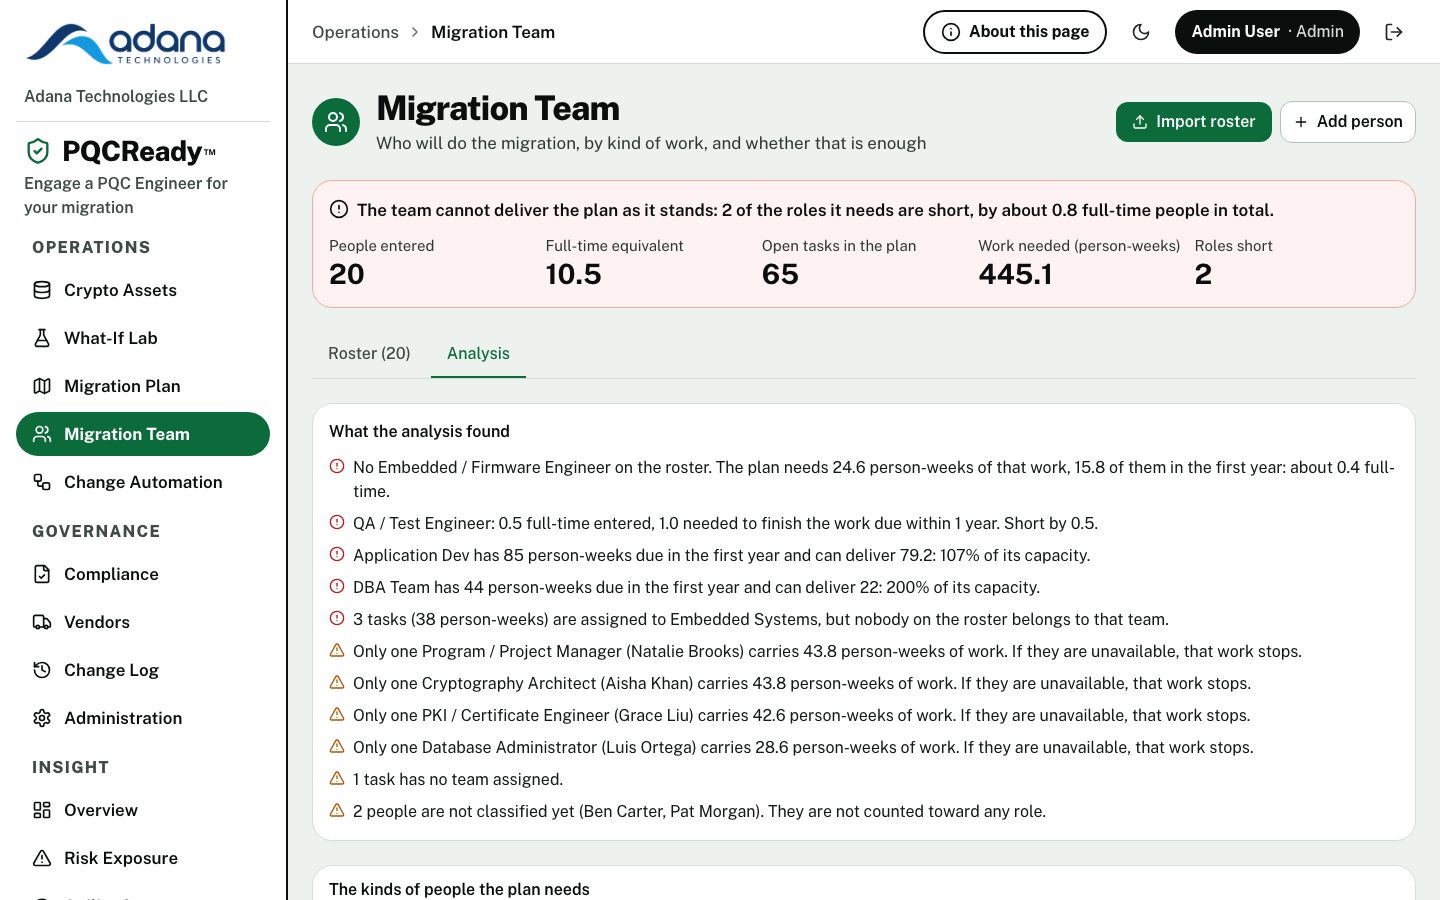Click the Full-time equivalent value 10.5
The image size is (1440, 900).
point(573,274)
